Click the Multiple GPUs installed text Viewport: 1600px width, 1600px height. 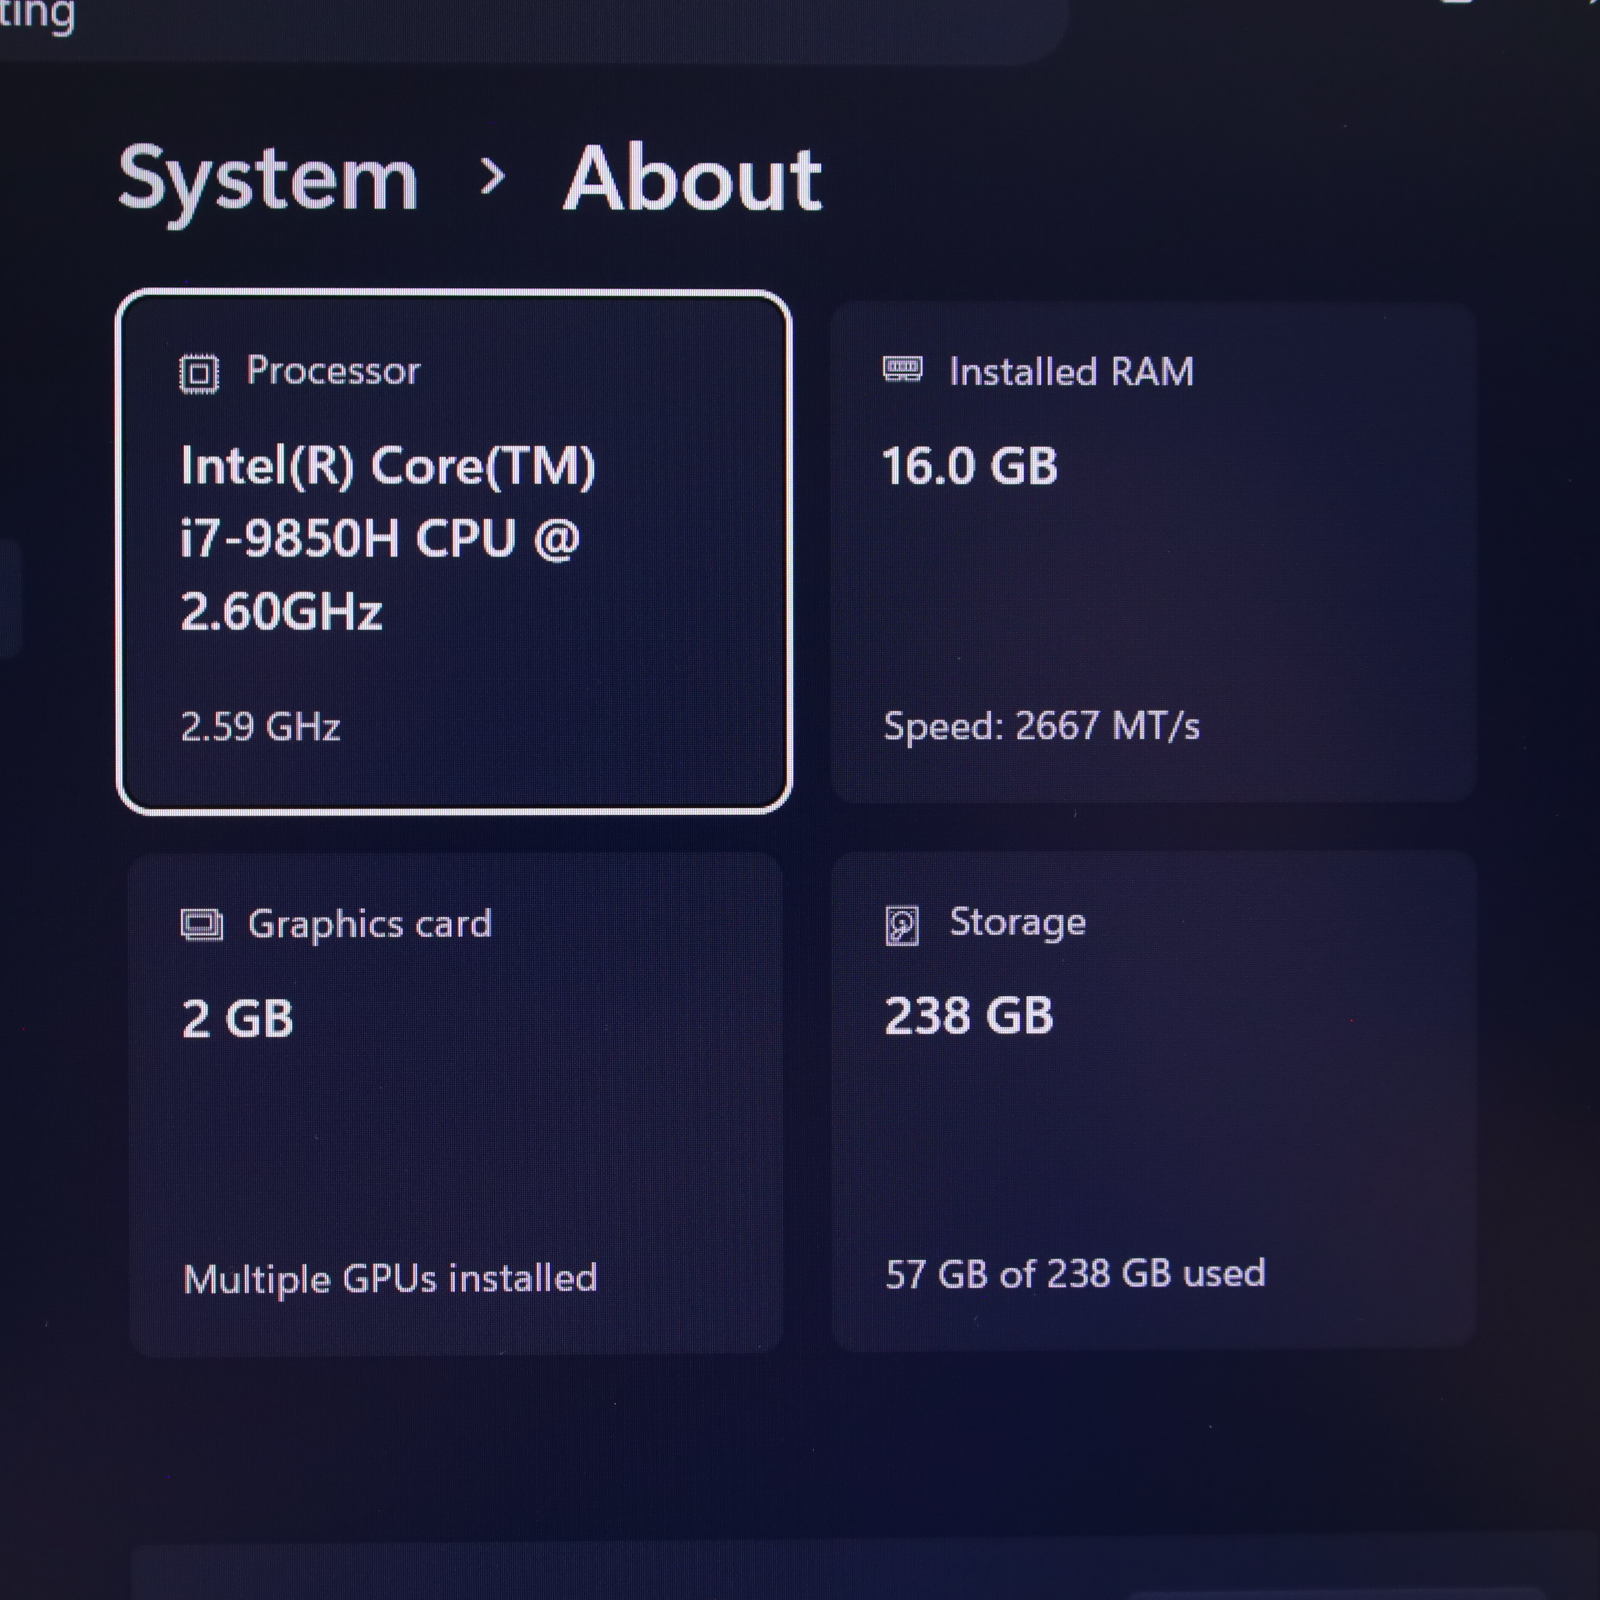pyautogui.click(x=391, y=1278)
